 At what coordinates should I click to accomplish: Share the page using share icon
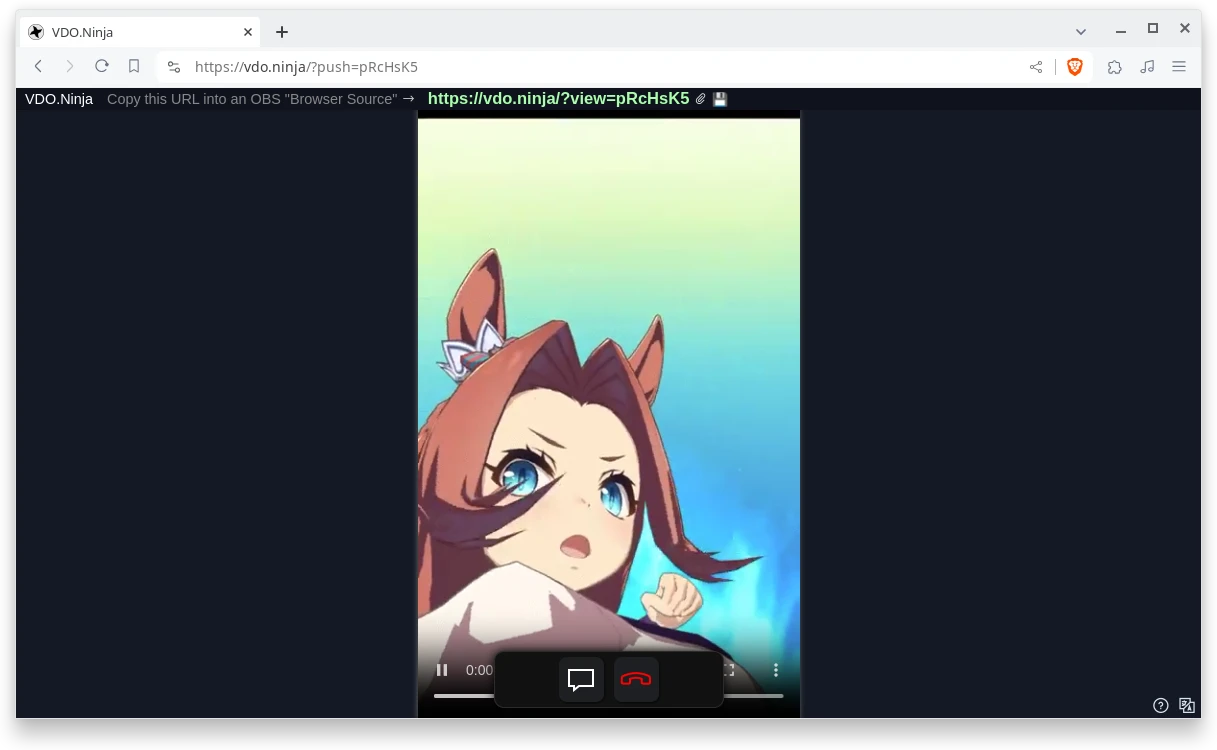click(x=1036, y=67)
